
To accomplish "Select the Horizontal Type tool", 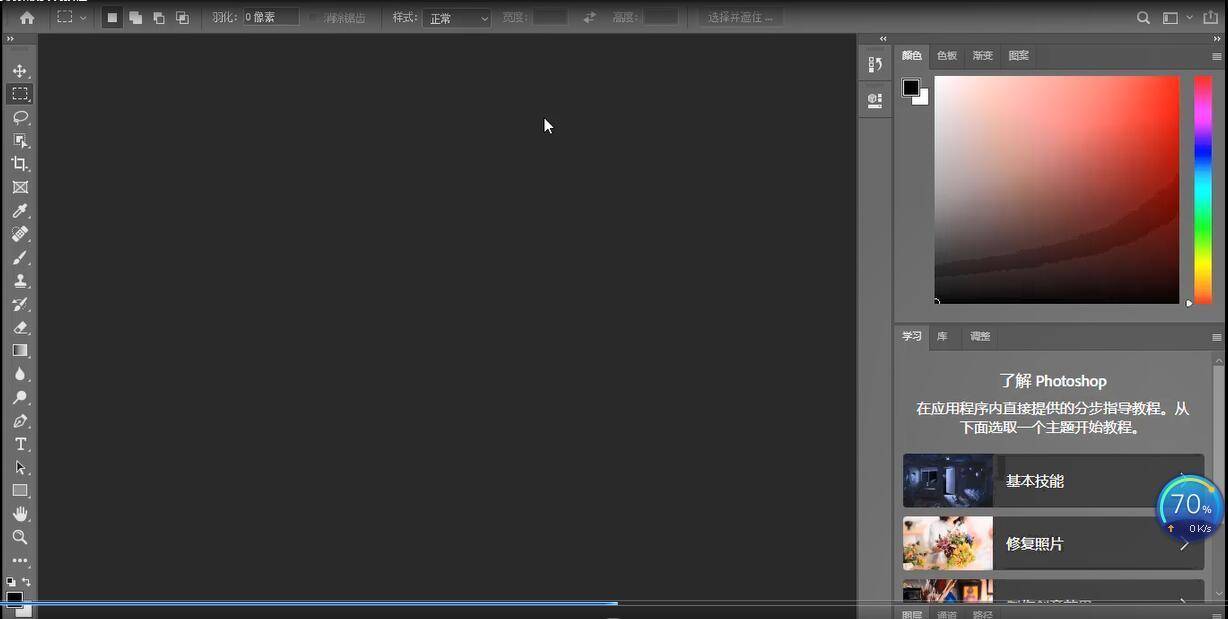I will click(x=20, y=444).
